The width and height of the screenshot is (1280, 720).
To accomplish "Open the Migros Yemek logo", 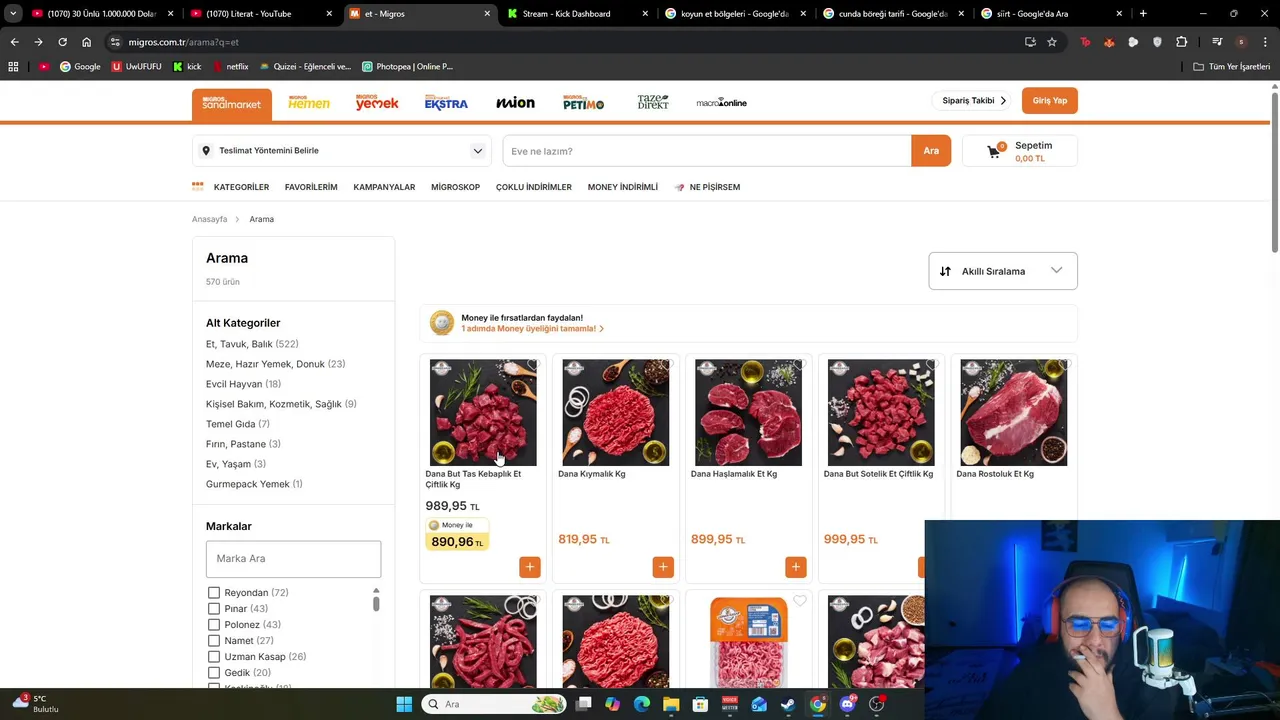I will click(377, 103).
